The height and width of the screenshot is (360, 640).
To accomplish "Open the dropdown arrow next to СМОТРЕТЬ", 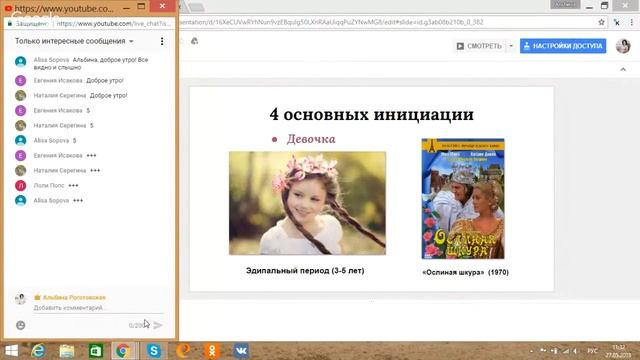I will tap(511, 46).
